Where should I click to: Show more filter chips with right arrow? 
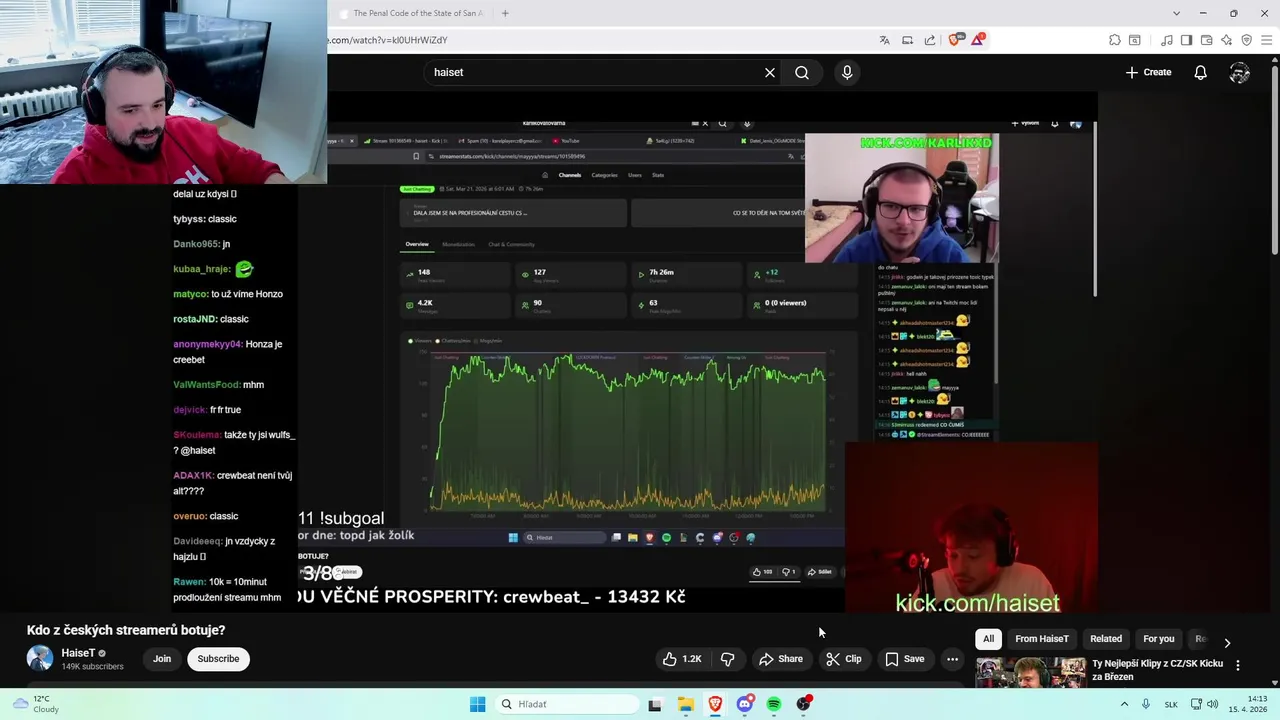pyautogui.click(x=1227, y=642)
